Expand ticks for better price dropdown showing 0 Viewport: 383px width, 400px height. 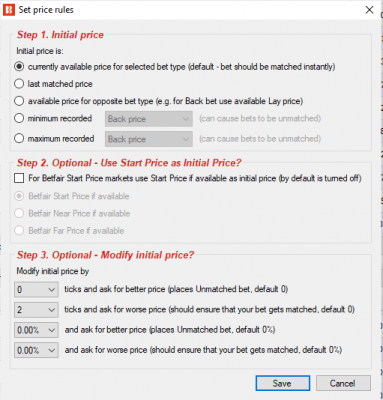click(36, 289)
